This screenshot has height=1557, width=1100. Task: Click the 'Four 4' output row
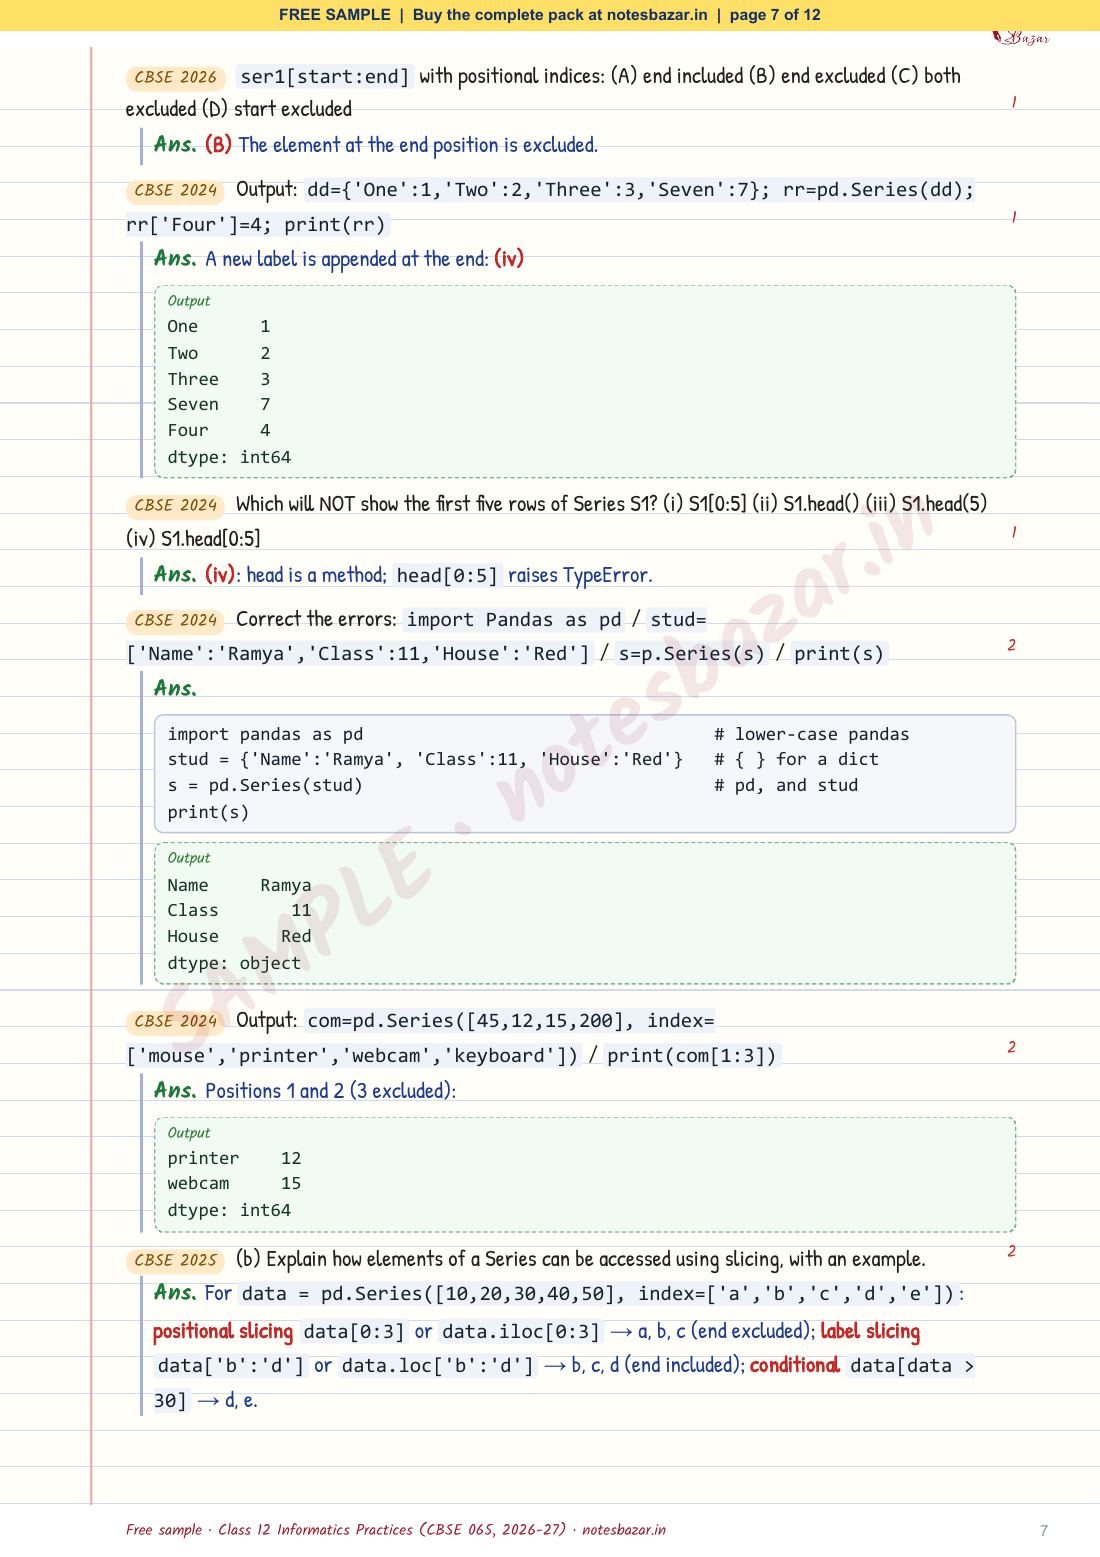219,431
